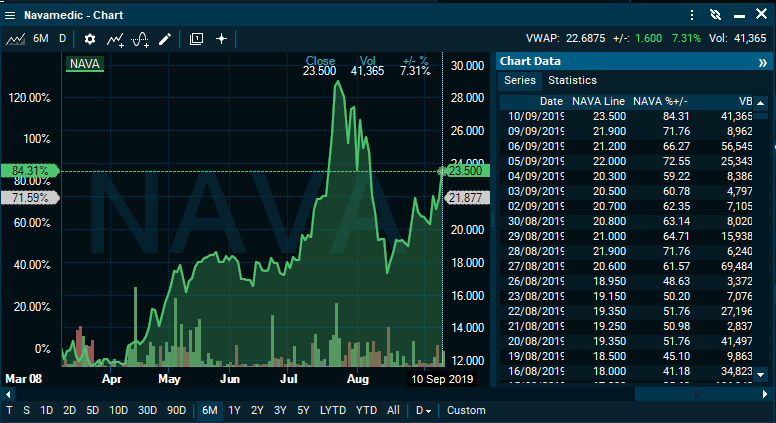Open chart settings gear icon
The height and width of the screenshot is (423, 776).
90,39
